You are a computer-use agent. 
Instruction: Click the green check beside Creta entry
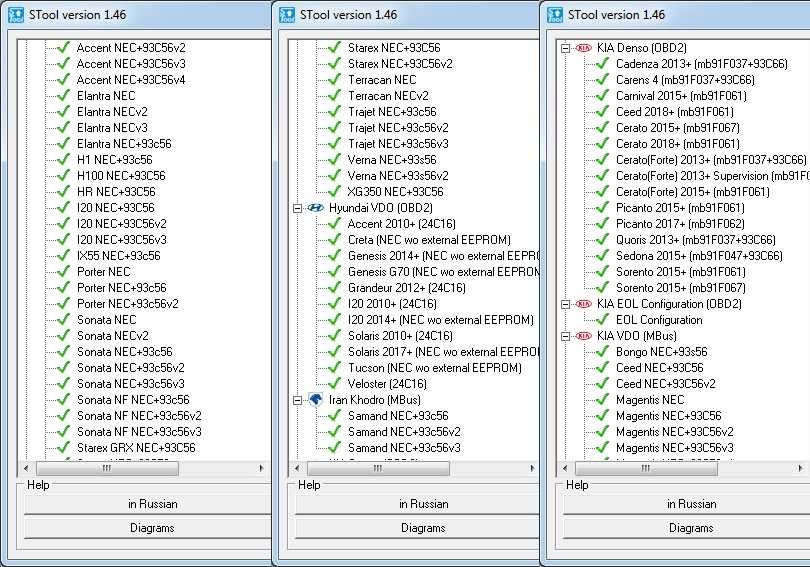click(x=334, y=240)
